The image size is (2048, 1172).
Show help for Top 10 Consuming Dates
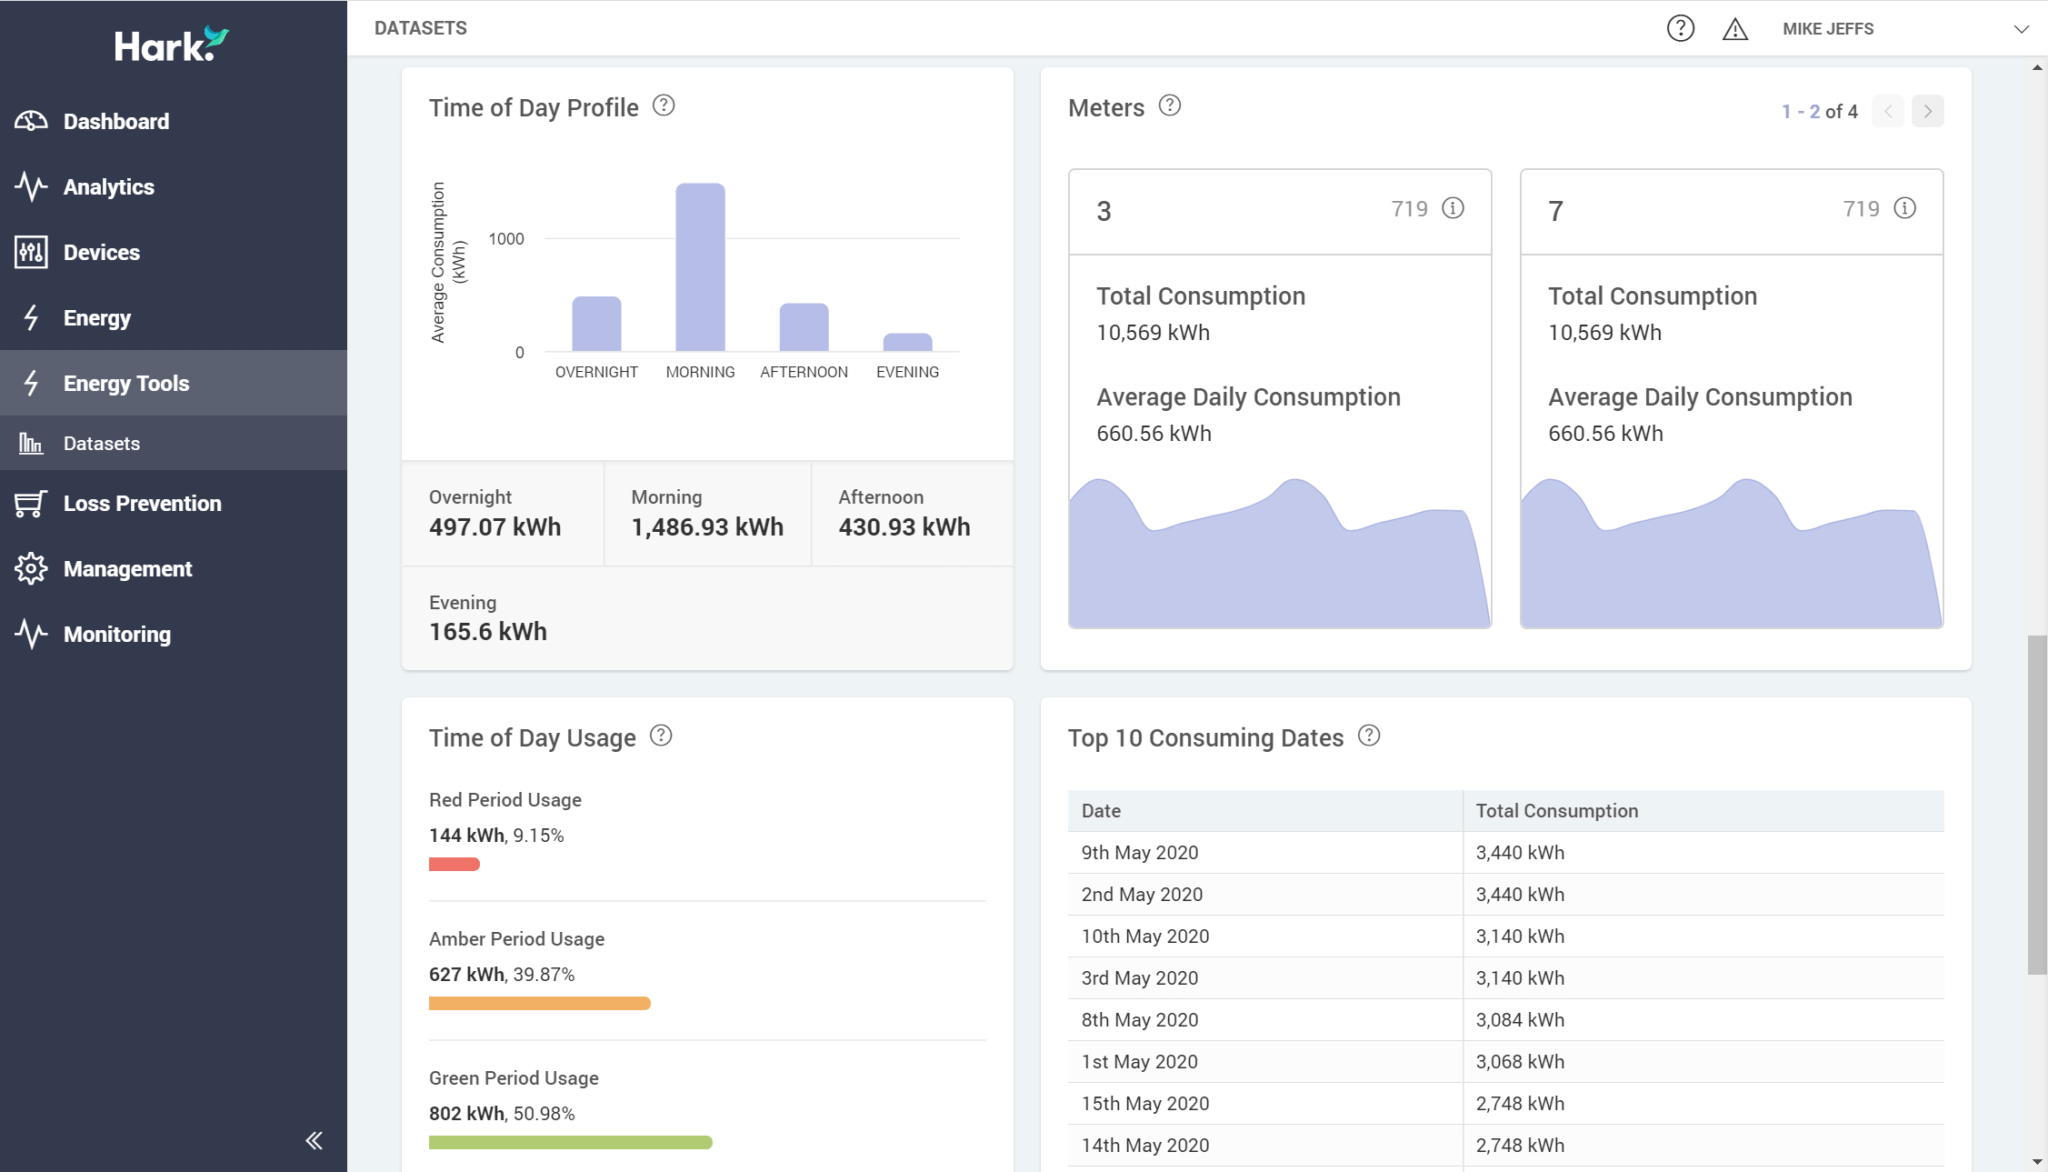(x=1369, y=736)
